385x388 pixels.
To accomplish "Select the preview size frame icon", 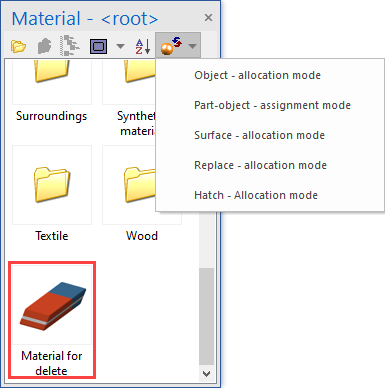I will (98, 46).
